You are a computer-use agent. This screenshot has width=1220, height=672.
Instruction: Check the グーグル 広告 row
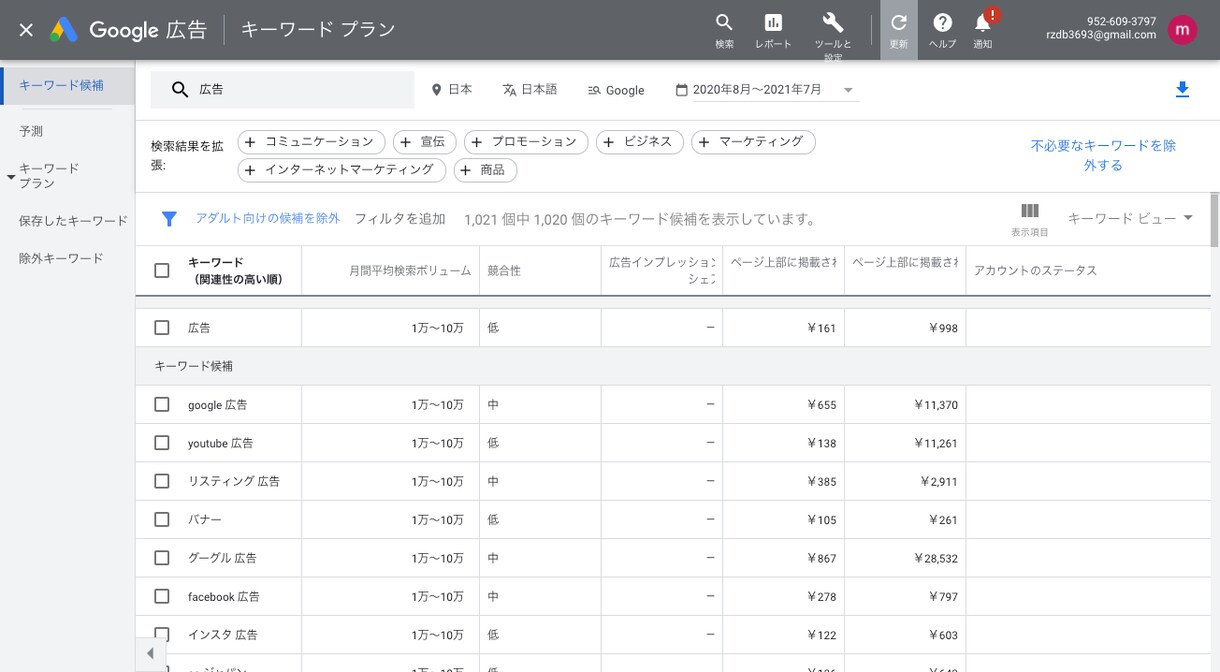[162, 558]
